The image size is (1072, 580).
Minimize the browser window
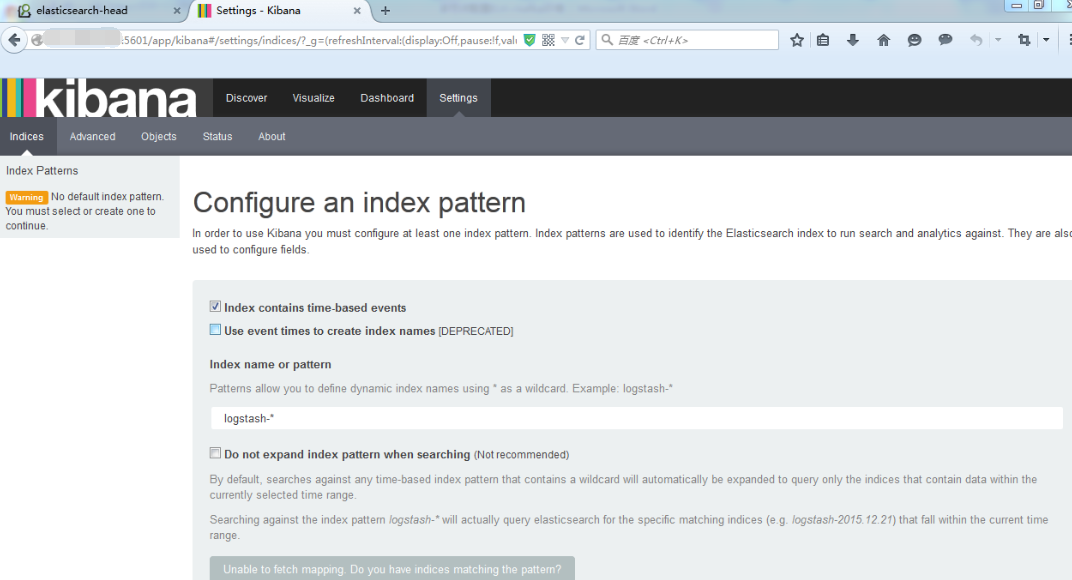1017,5
